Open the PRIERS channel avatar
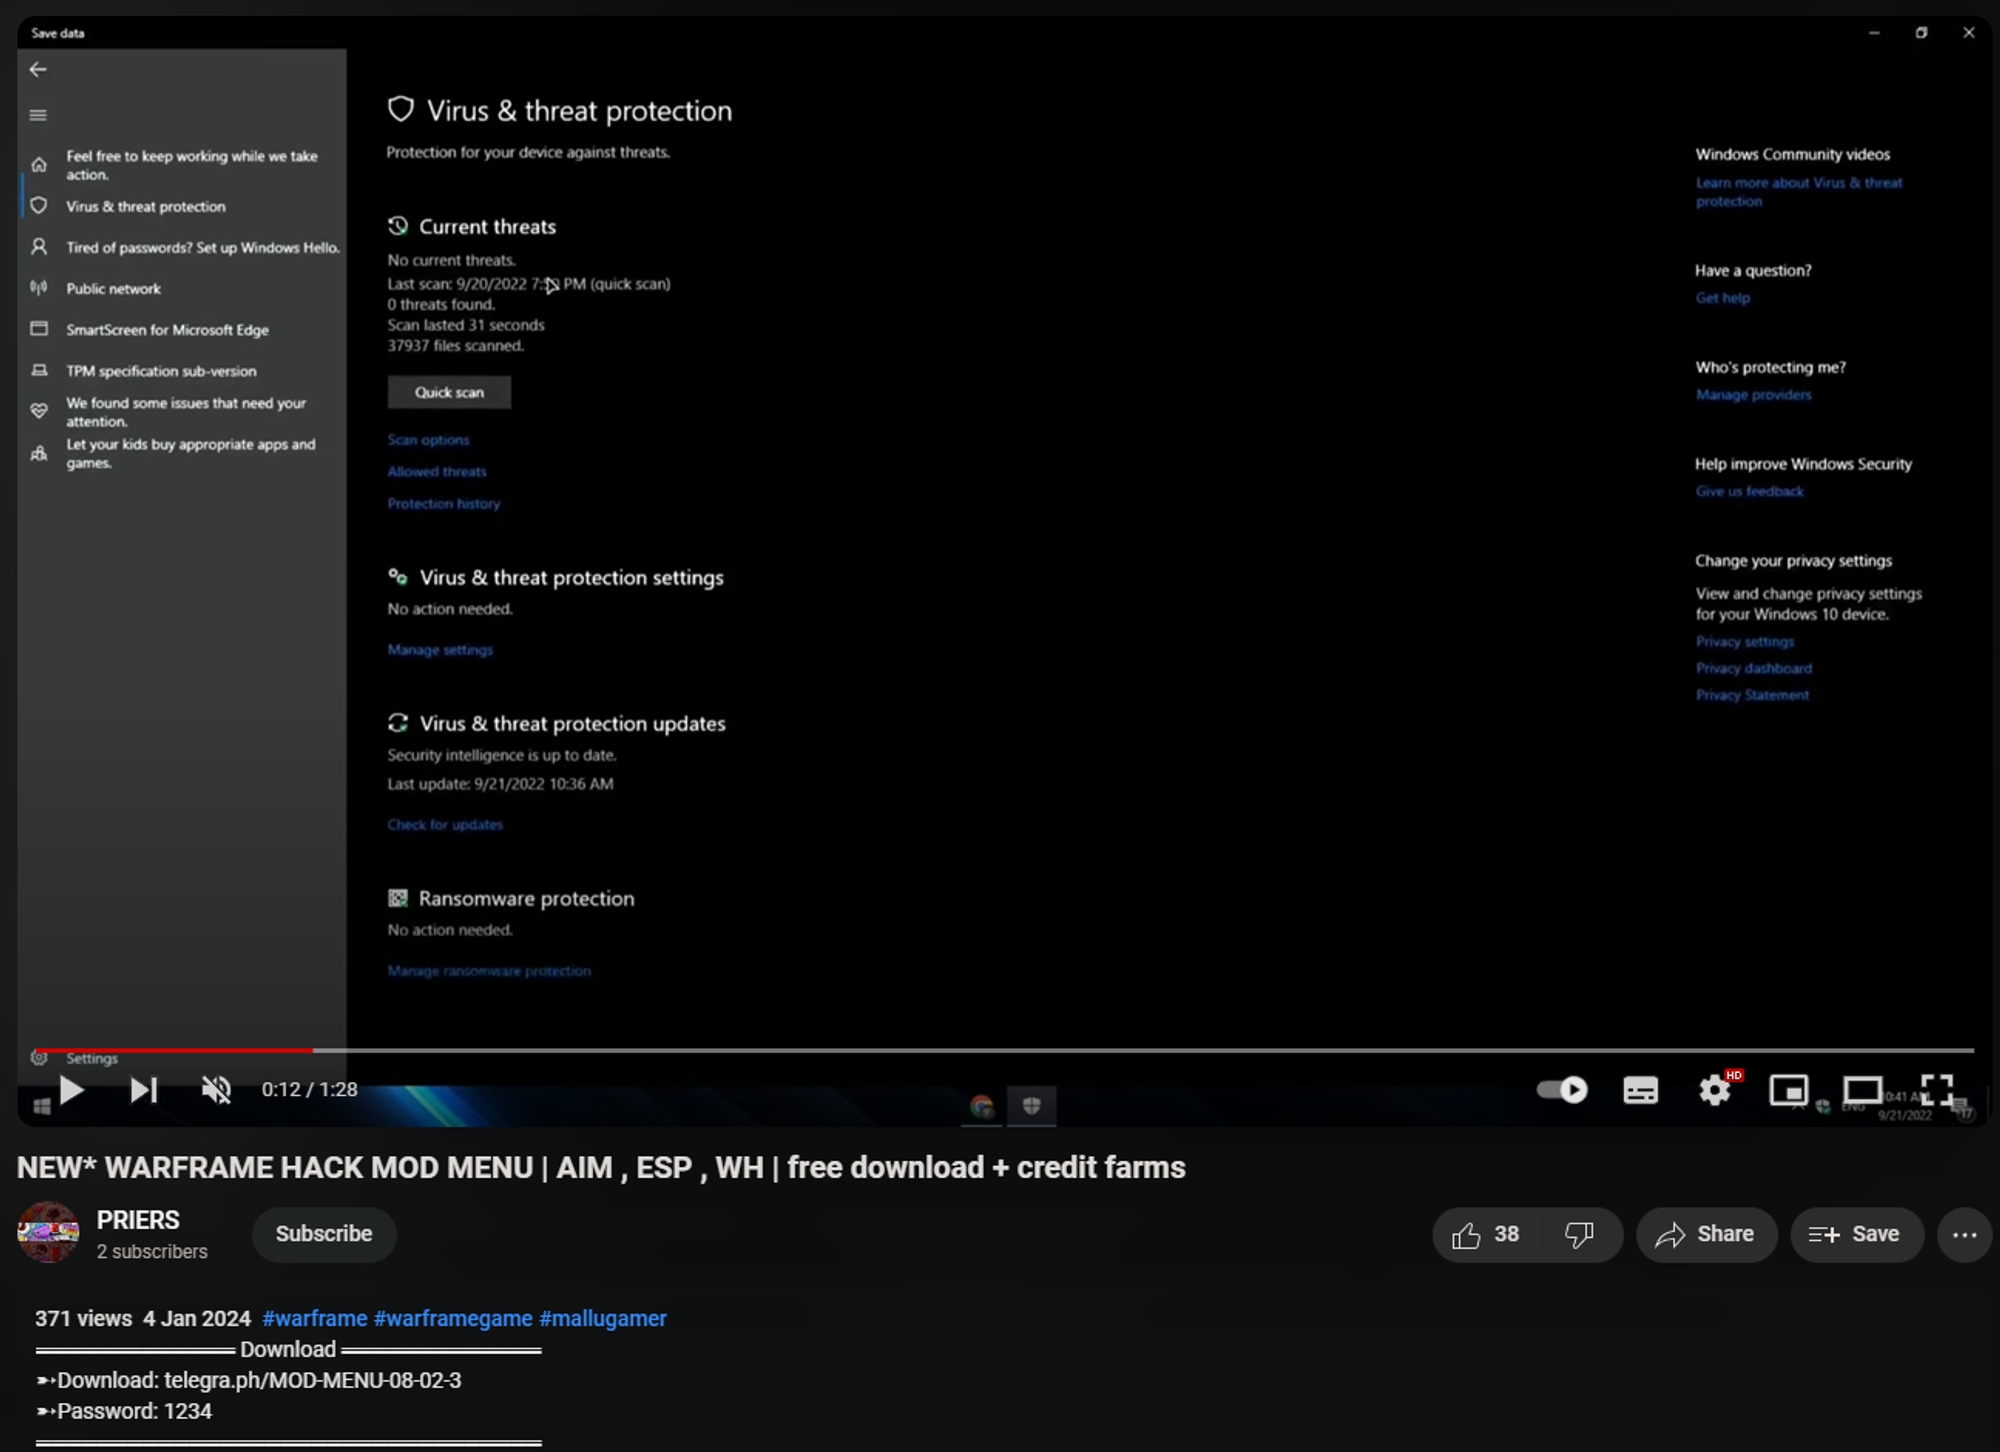This screenshot has height=1452, width=2000. click(x=48, y=1233)
